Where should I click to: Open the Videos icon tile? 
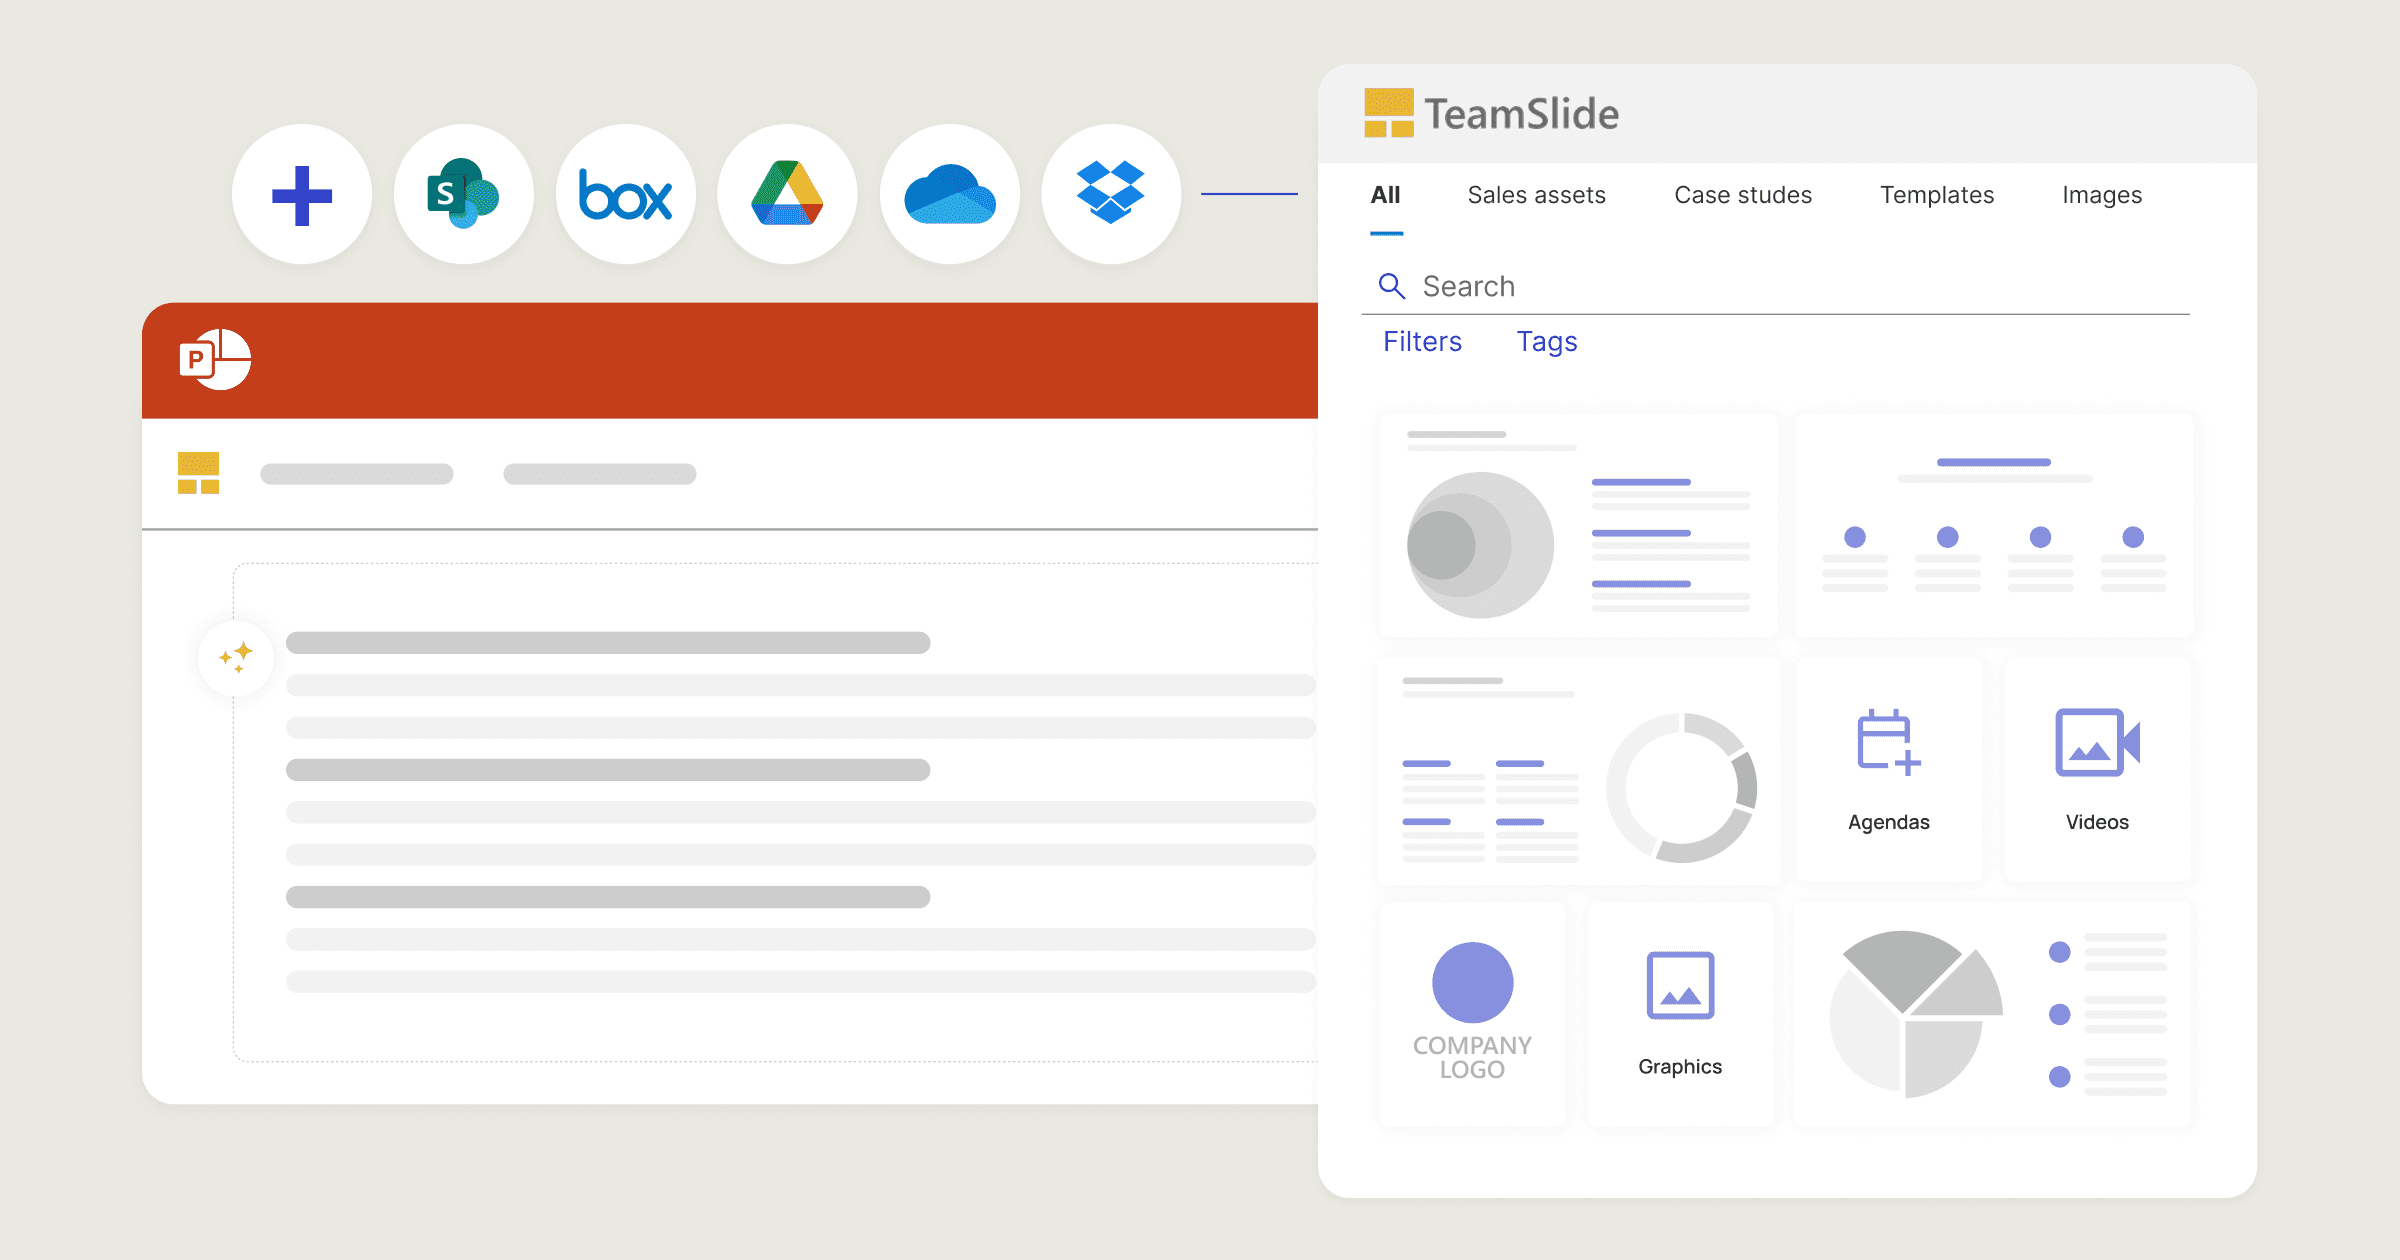click(2097, 770)
